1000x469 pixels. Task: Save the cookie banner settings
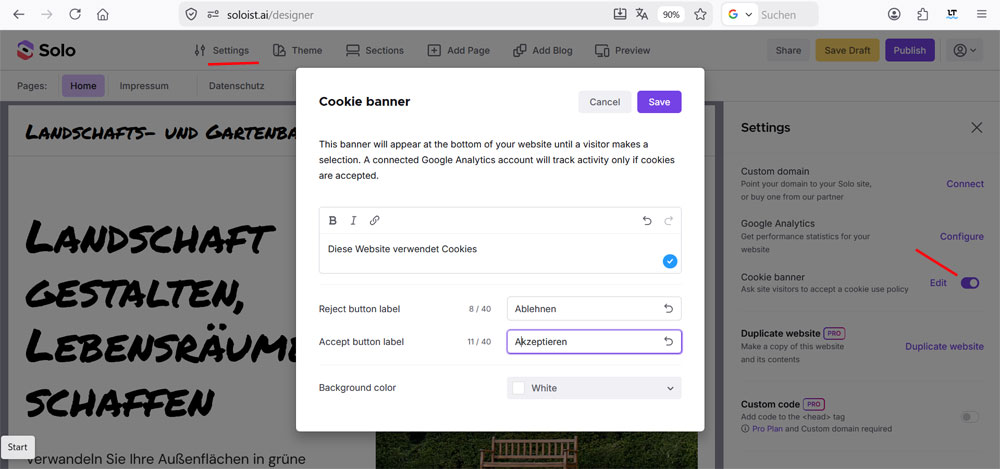(x=659, y=102)
